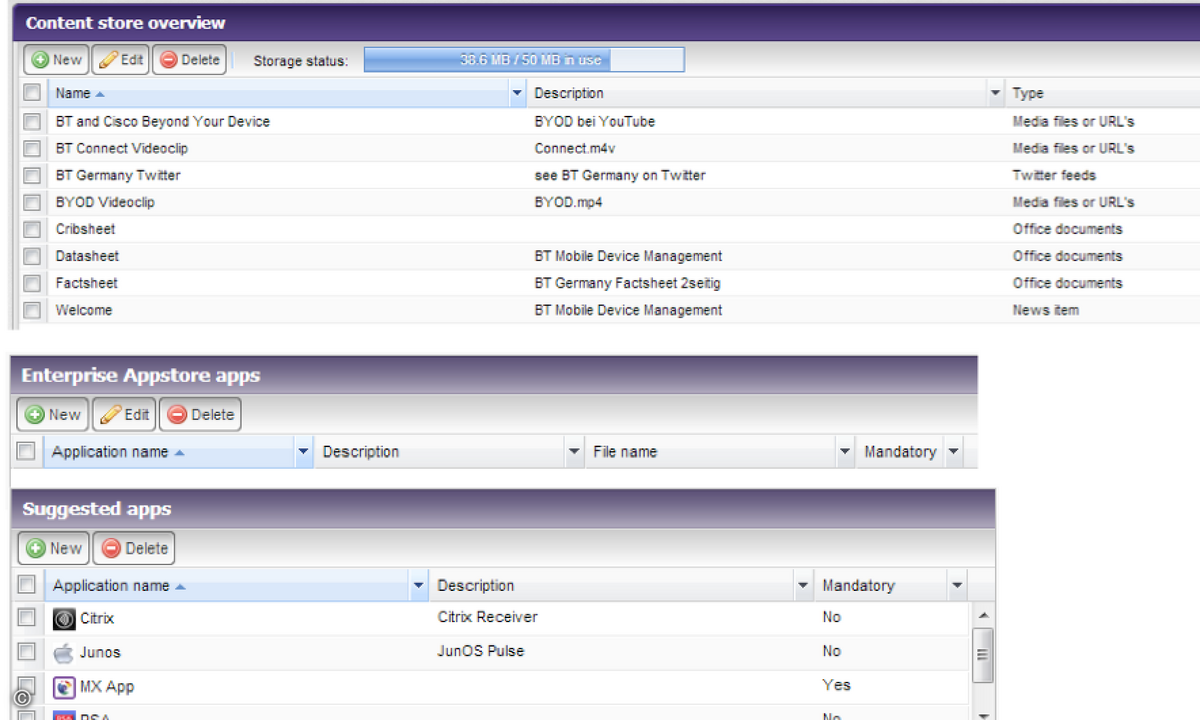Click the MX App icon

coord(64,687)
